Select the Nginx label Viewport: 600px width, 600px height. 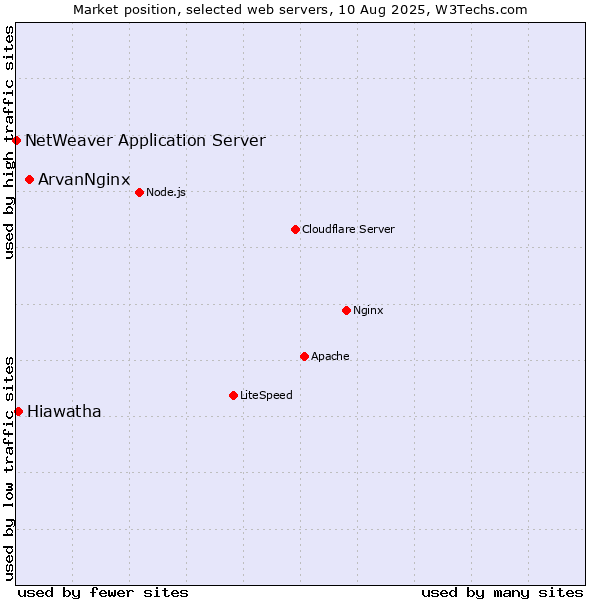[368, 310]
